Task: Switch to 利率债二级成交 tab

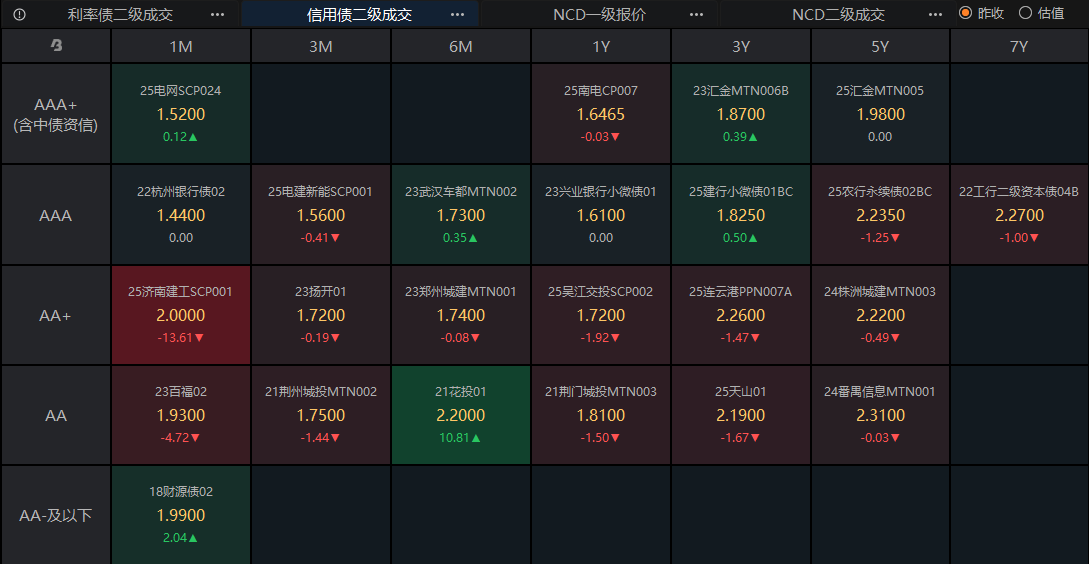Action: (120, 15)
